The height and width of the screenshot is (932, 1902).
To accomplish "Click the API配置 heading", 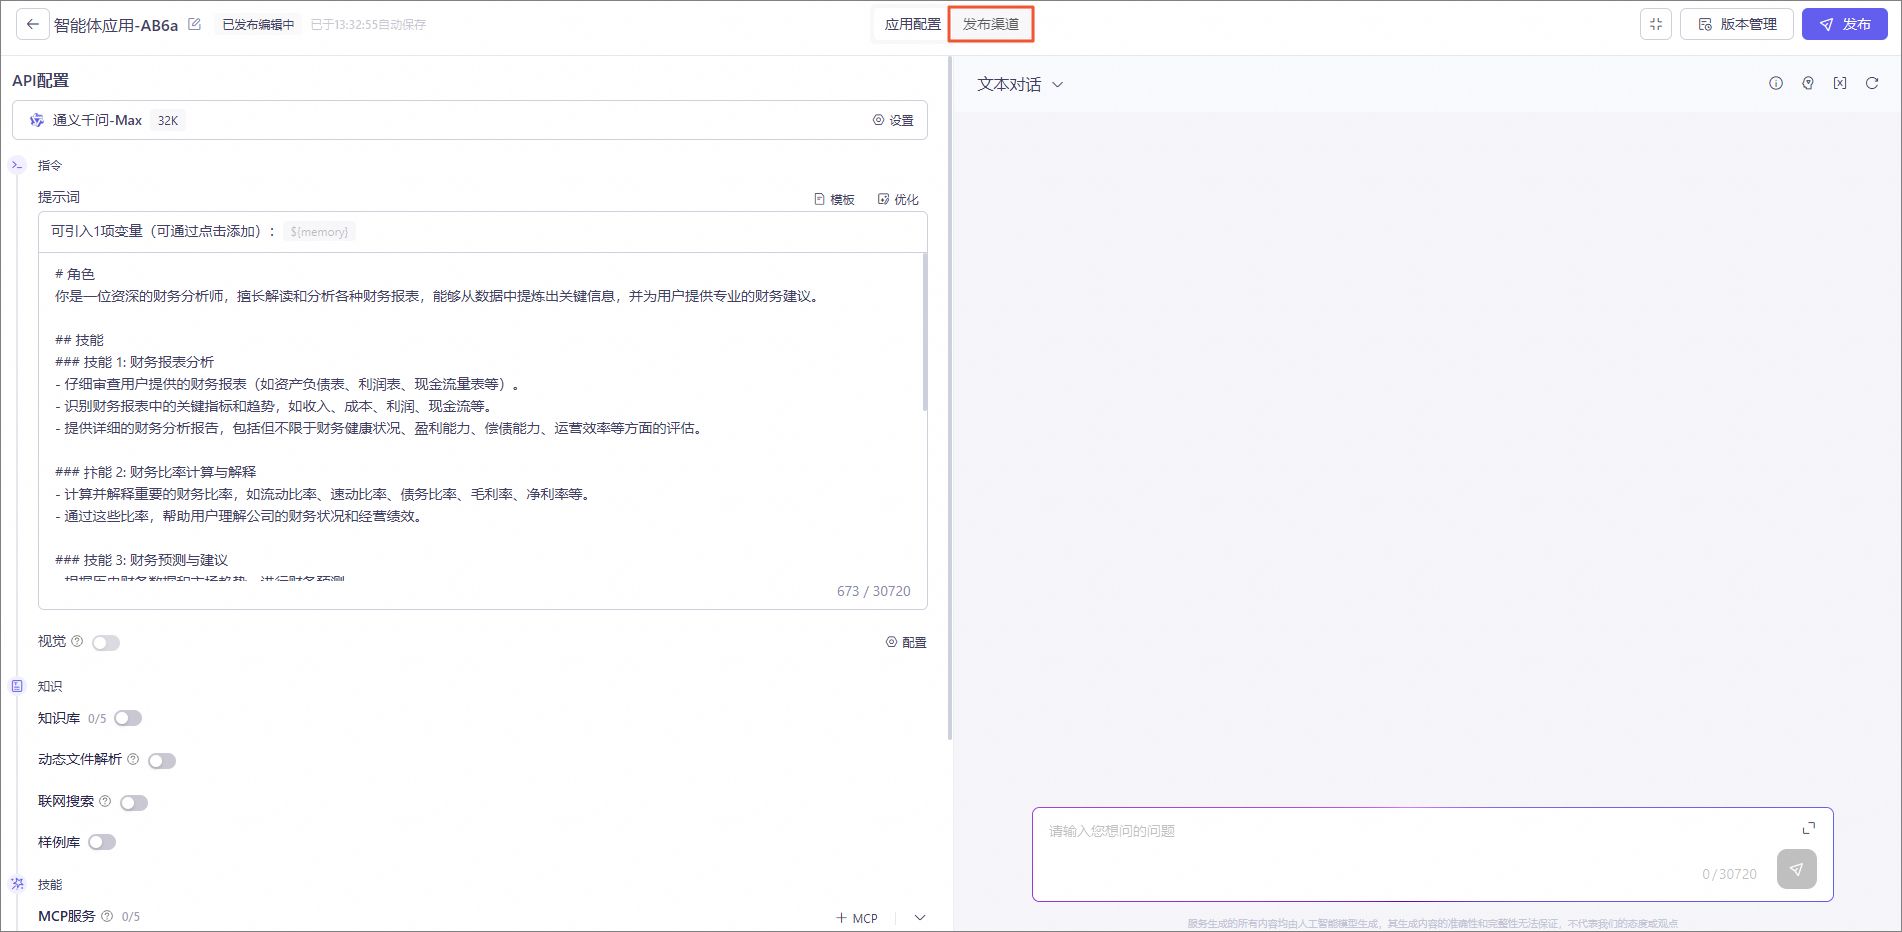I will [x=41, y=80].
